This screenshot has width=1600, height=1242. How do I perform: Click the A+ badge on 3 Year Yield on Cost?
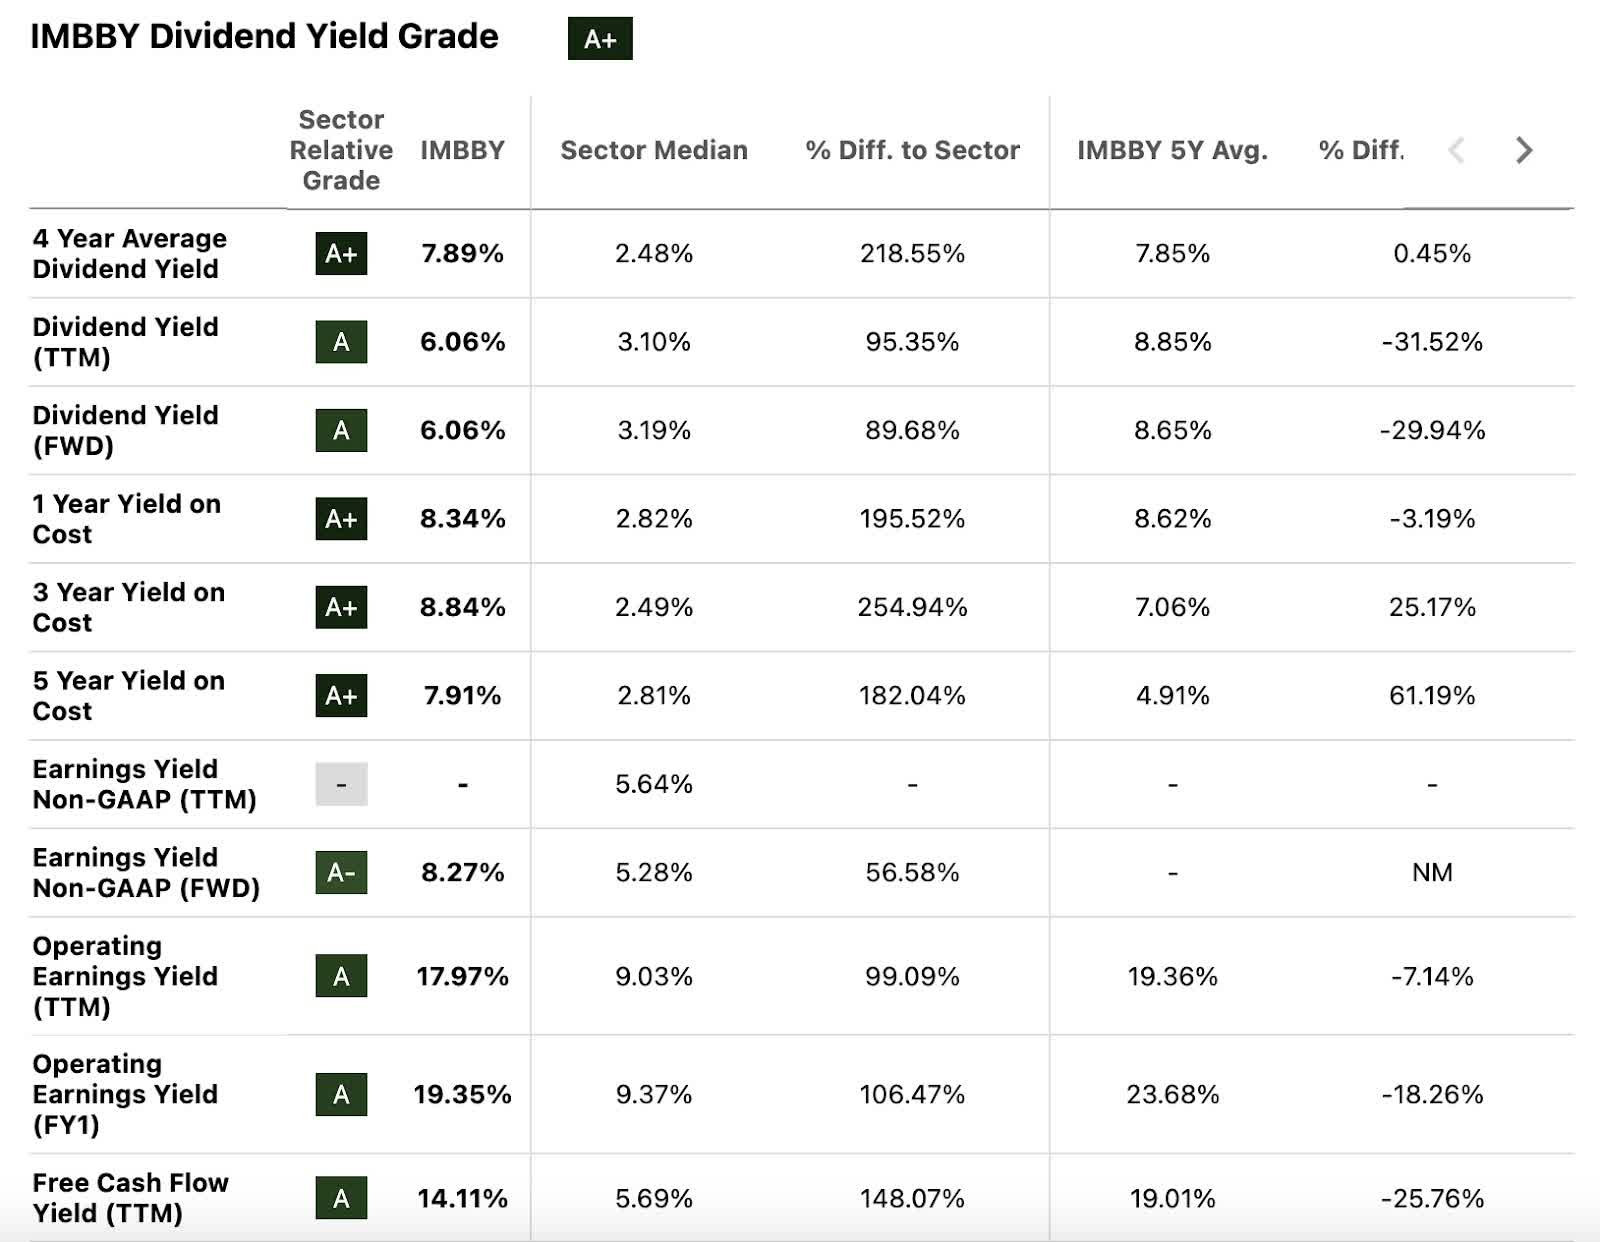click(341, 608)
